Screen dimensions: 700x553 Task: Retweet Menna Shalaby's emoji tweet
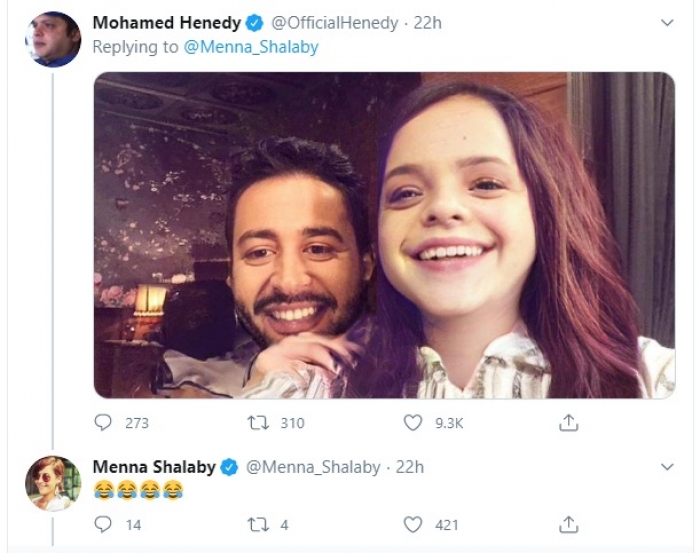click(x=258, y=524)
